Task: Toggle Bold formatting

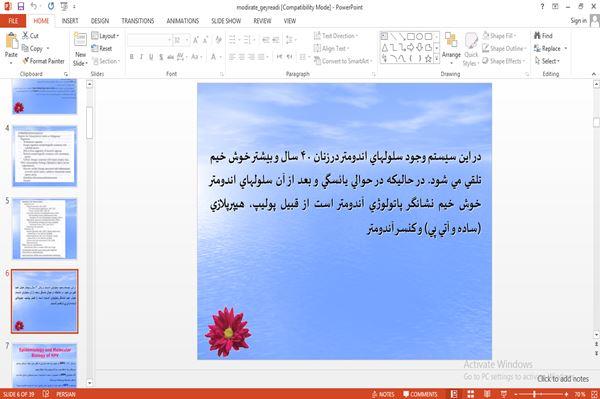Action: (x=131, y=57)
